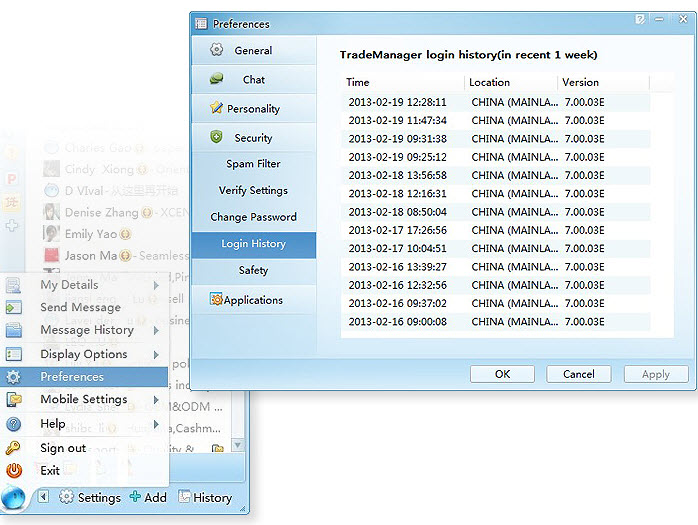Expand the Display Options submenu
The width and height of the screenshot is (698, 525).
85,354
